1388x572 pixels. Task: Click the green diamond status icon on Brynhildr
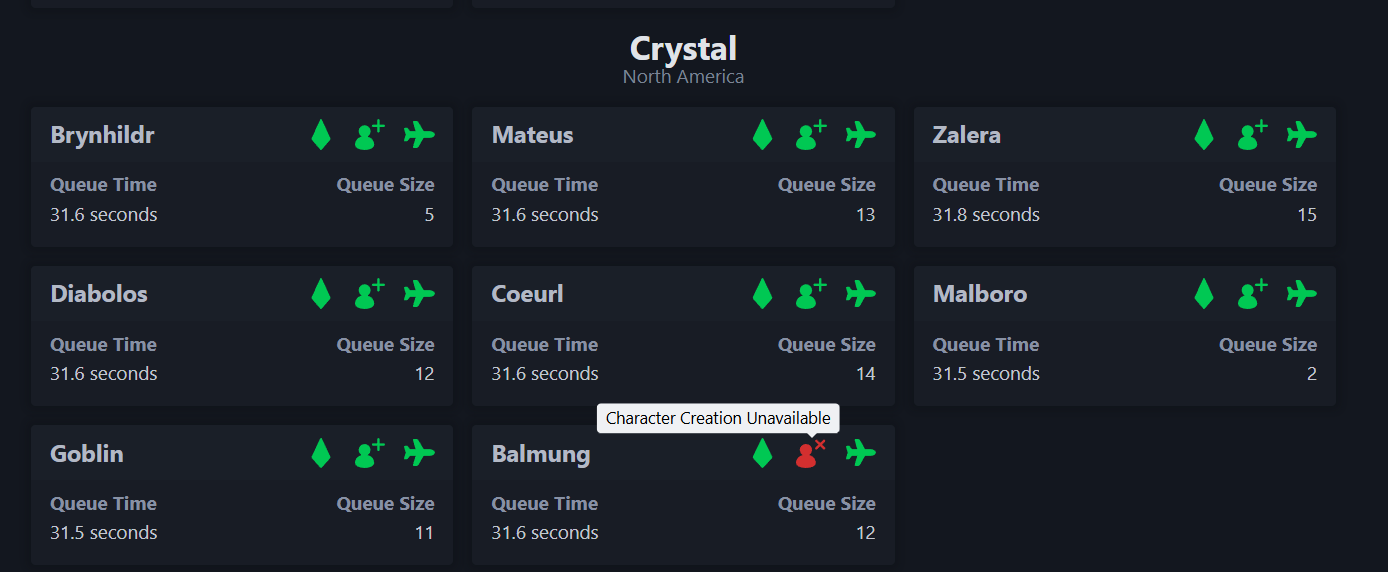point(321,134)
